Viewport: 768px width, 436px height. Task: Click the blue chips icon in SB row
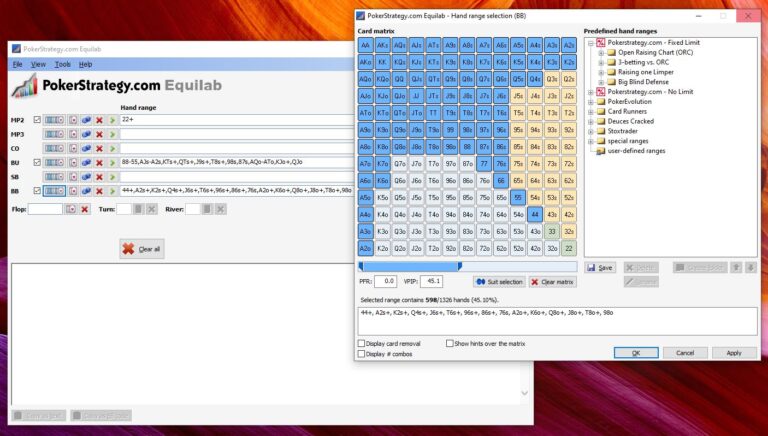[x=86, y=176]
